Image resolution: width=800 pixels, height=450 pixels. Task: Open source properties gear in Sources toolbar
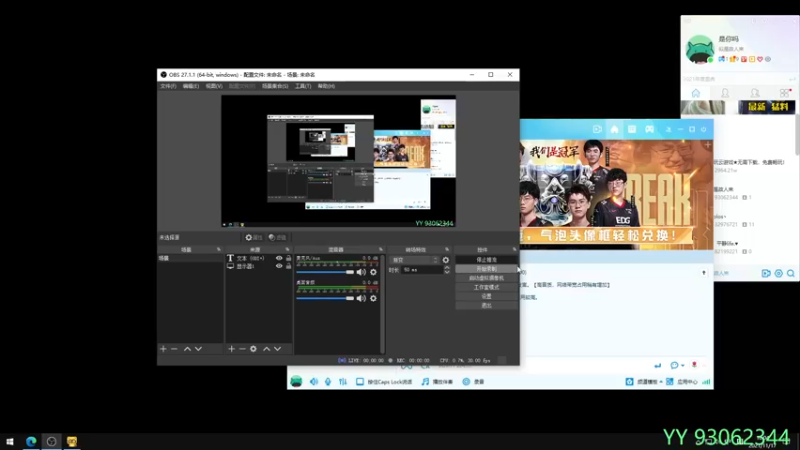tap(253, 349)
